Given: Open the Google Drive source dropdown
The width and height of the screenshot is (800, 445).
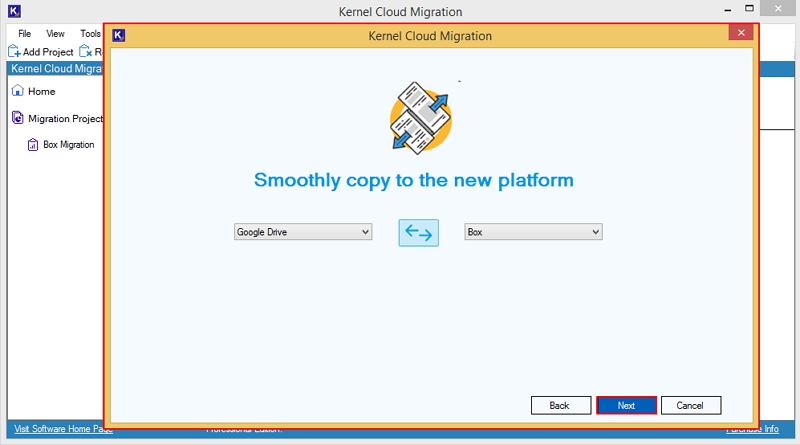Looking at the screenshot, I should (x=303, y=232).
